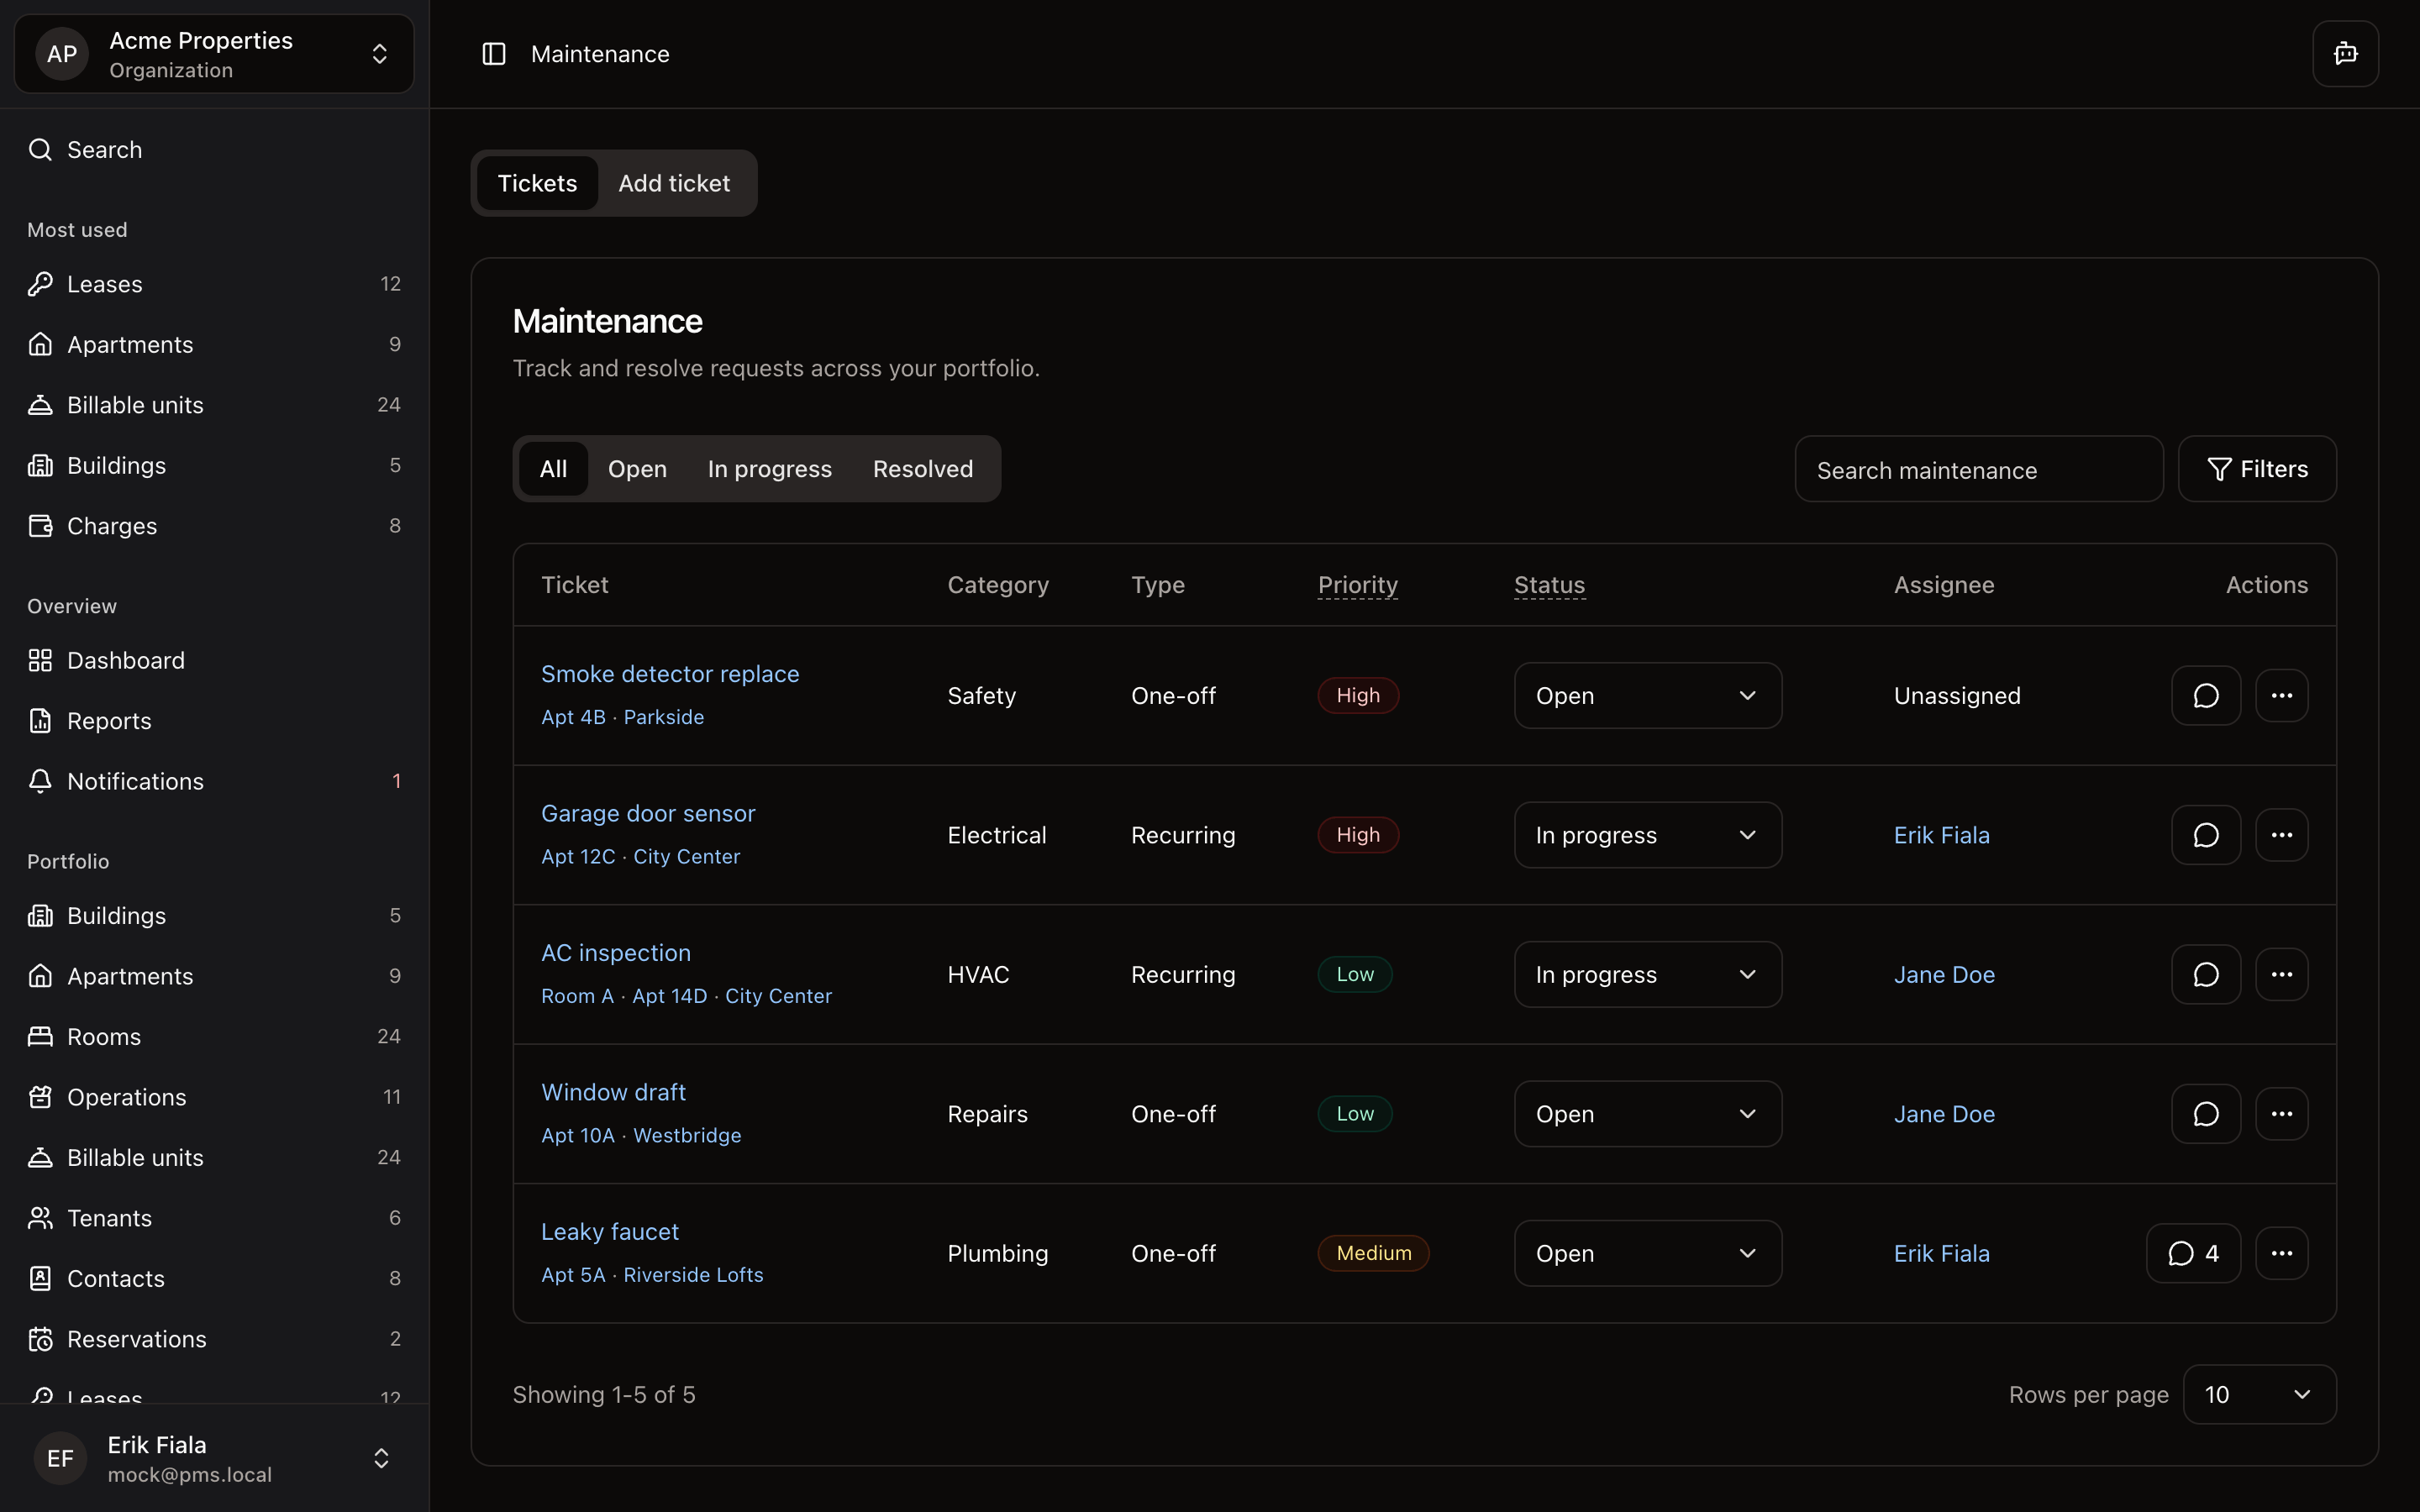Click the Search maintenance input field

tap(1978, 470)
